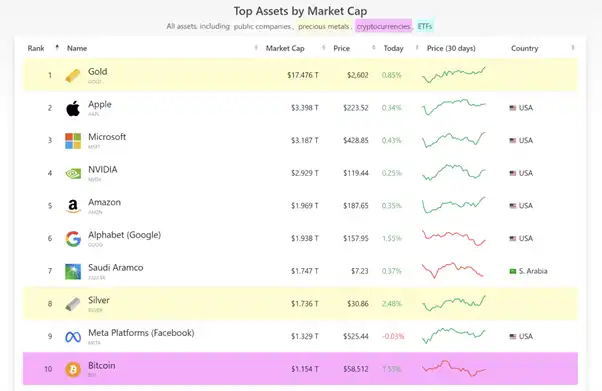Image resolution: width=602 pixels, height=391 pixels.
Task: Sort table by Today column header
Action: coord(394,48)
